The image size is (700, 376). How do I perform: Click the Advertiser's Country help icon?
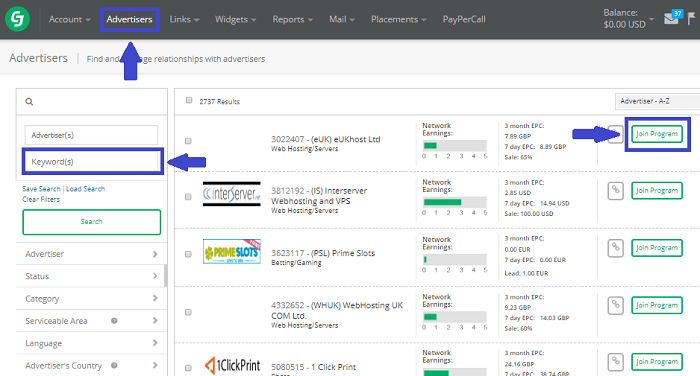[x=114, y=365]
